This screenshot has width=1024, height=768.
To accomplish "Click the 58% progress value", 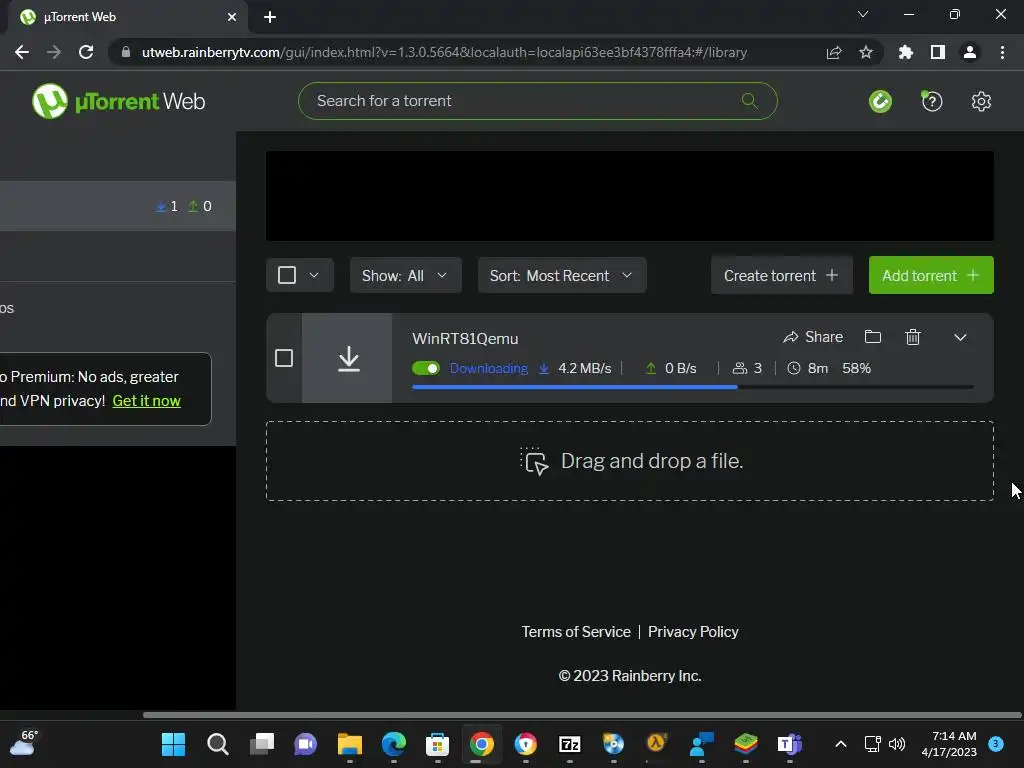I will tap(856, 368).
